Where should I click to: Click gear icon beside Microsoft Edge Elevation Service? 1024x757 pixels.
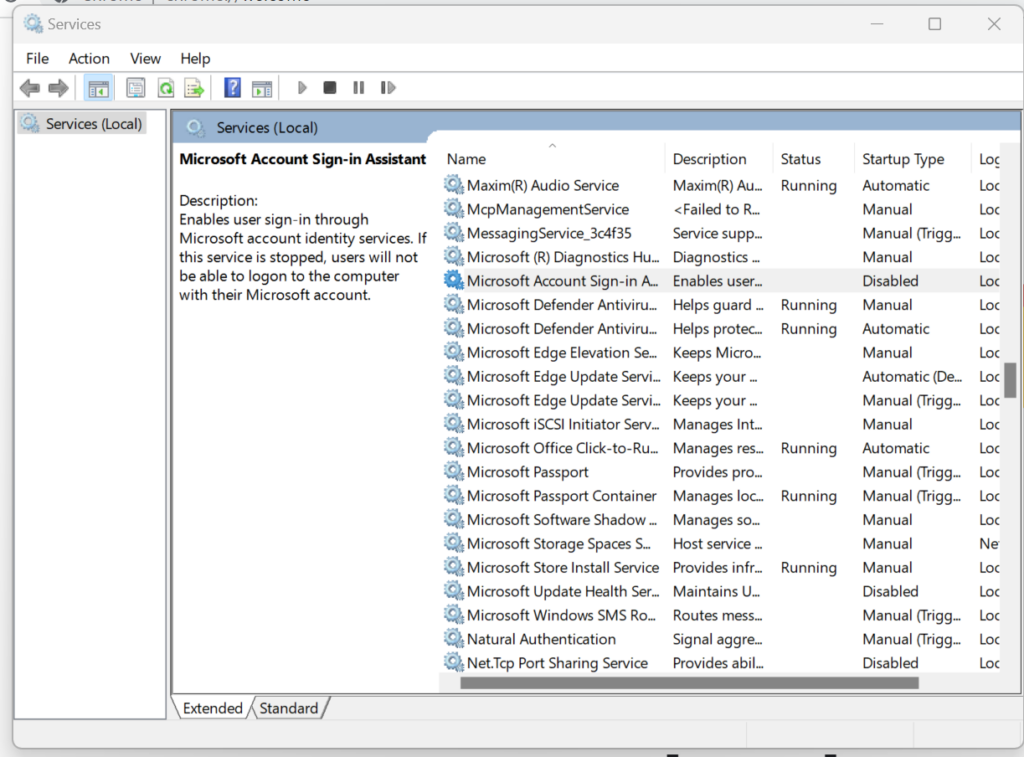(x=454, y=351)
